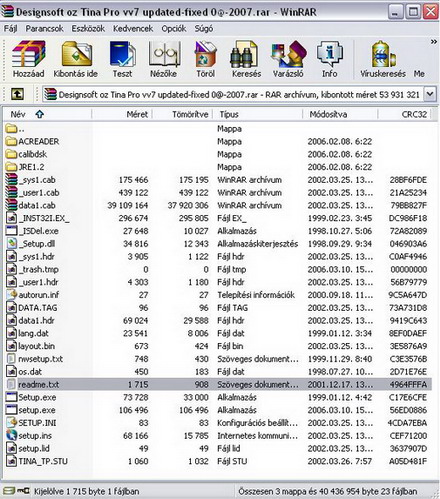Select the ACREADER folder icon
440x499 pixels.
click(11, 141)
